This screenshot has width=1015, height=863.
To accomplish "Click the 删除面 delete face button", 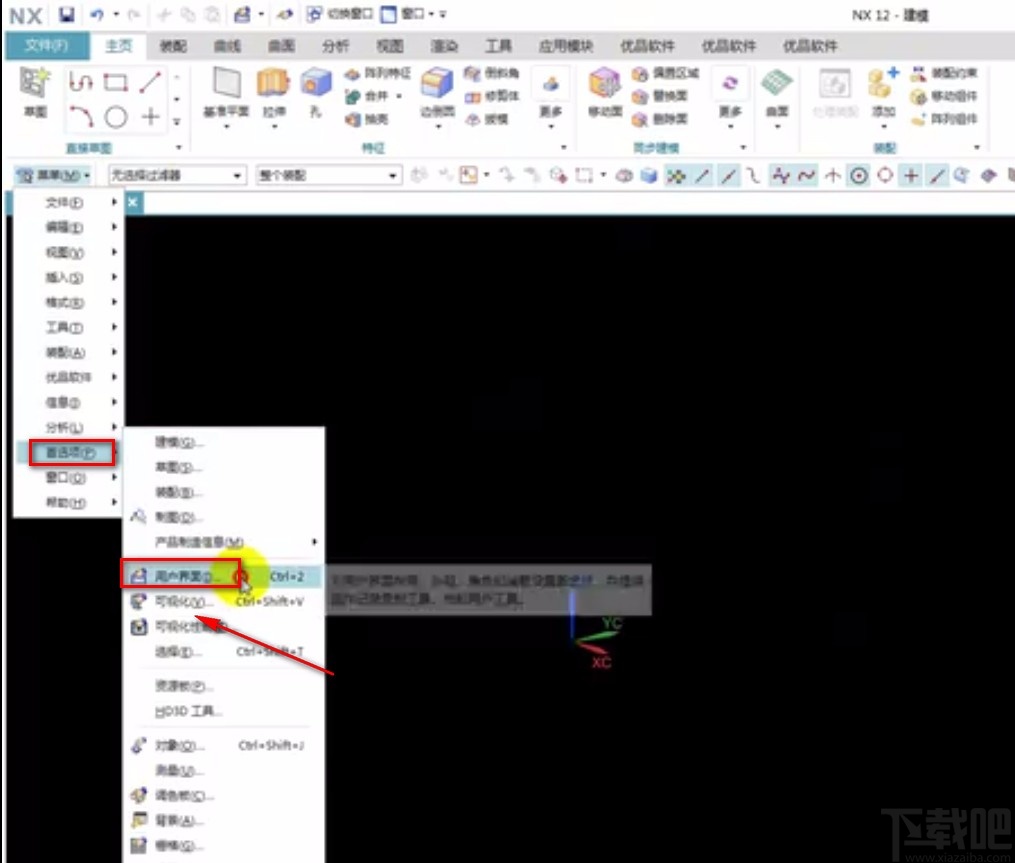I will [660, 119].
